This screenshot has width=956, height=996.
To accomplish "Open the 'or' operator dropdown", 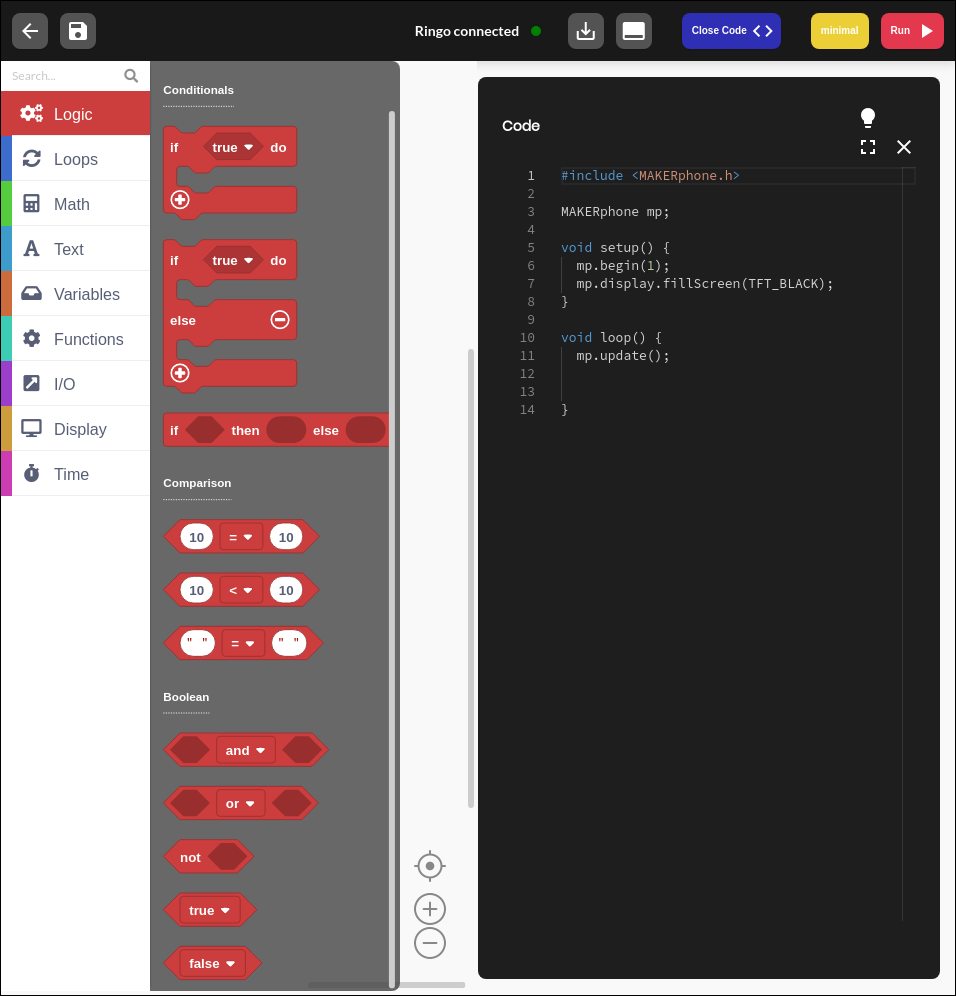I will click(x=240, y=804).
